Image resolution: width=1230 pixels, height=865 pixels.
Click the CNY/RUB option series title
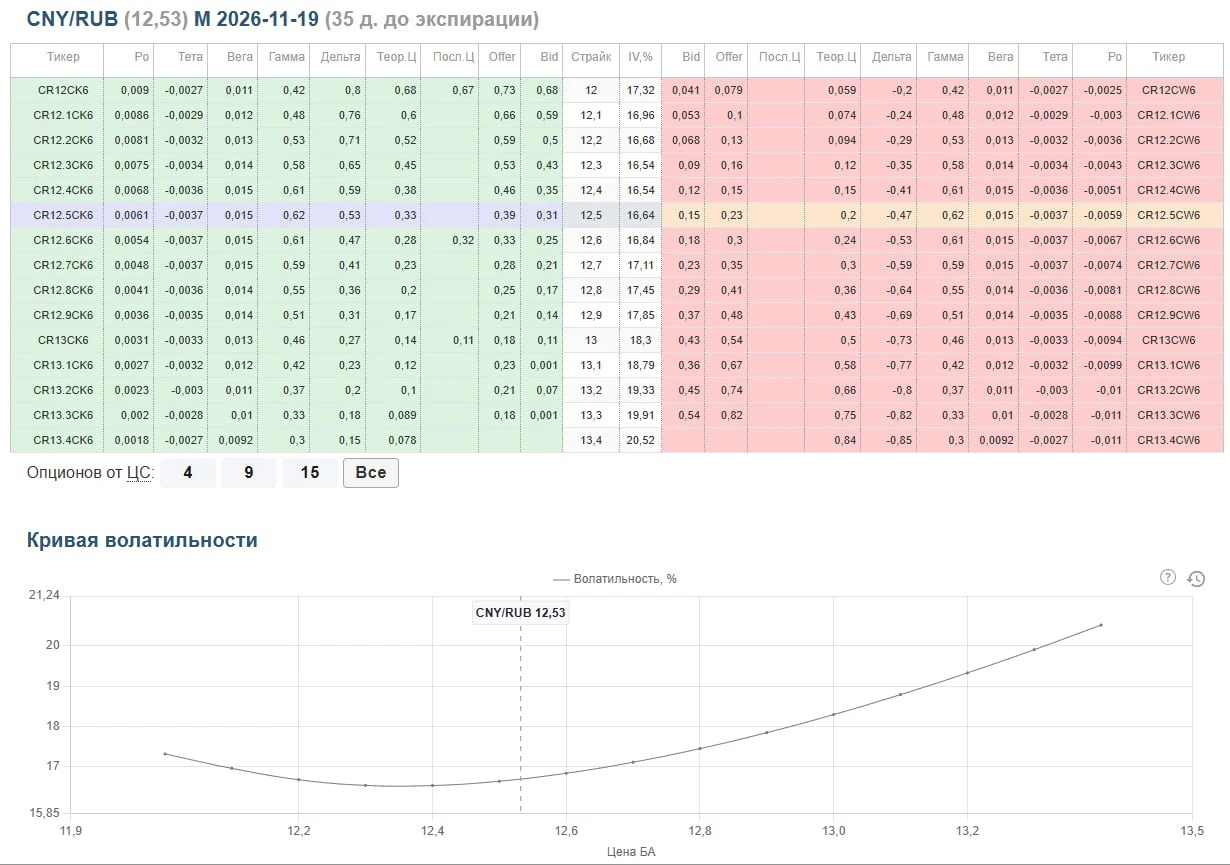tap(283, 19)
